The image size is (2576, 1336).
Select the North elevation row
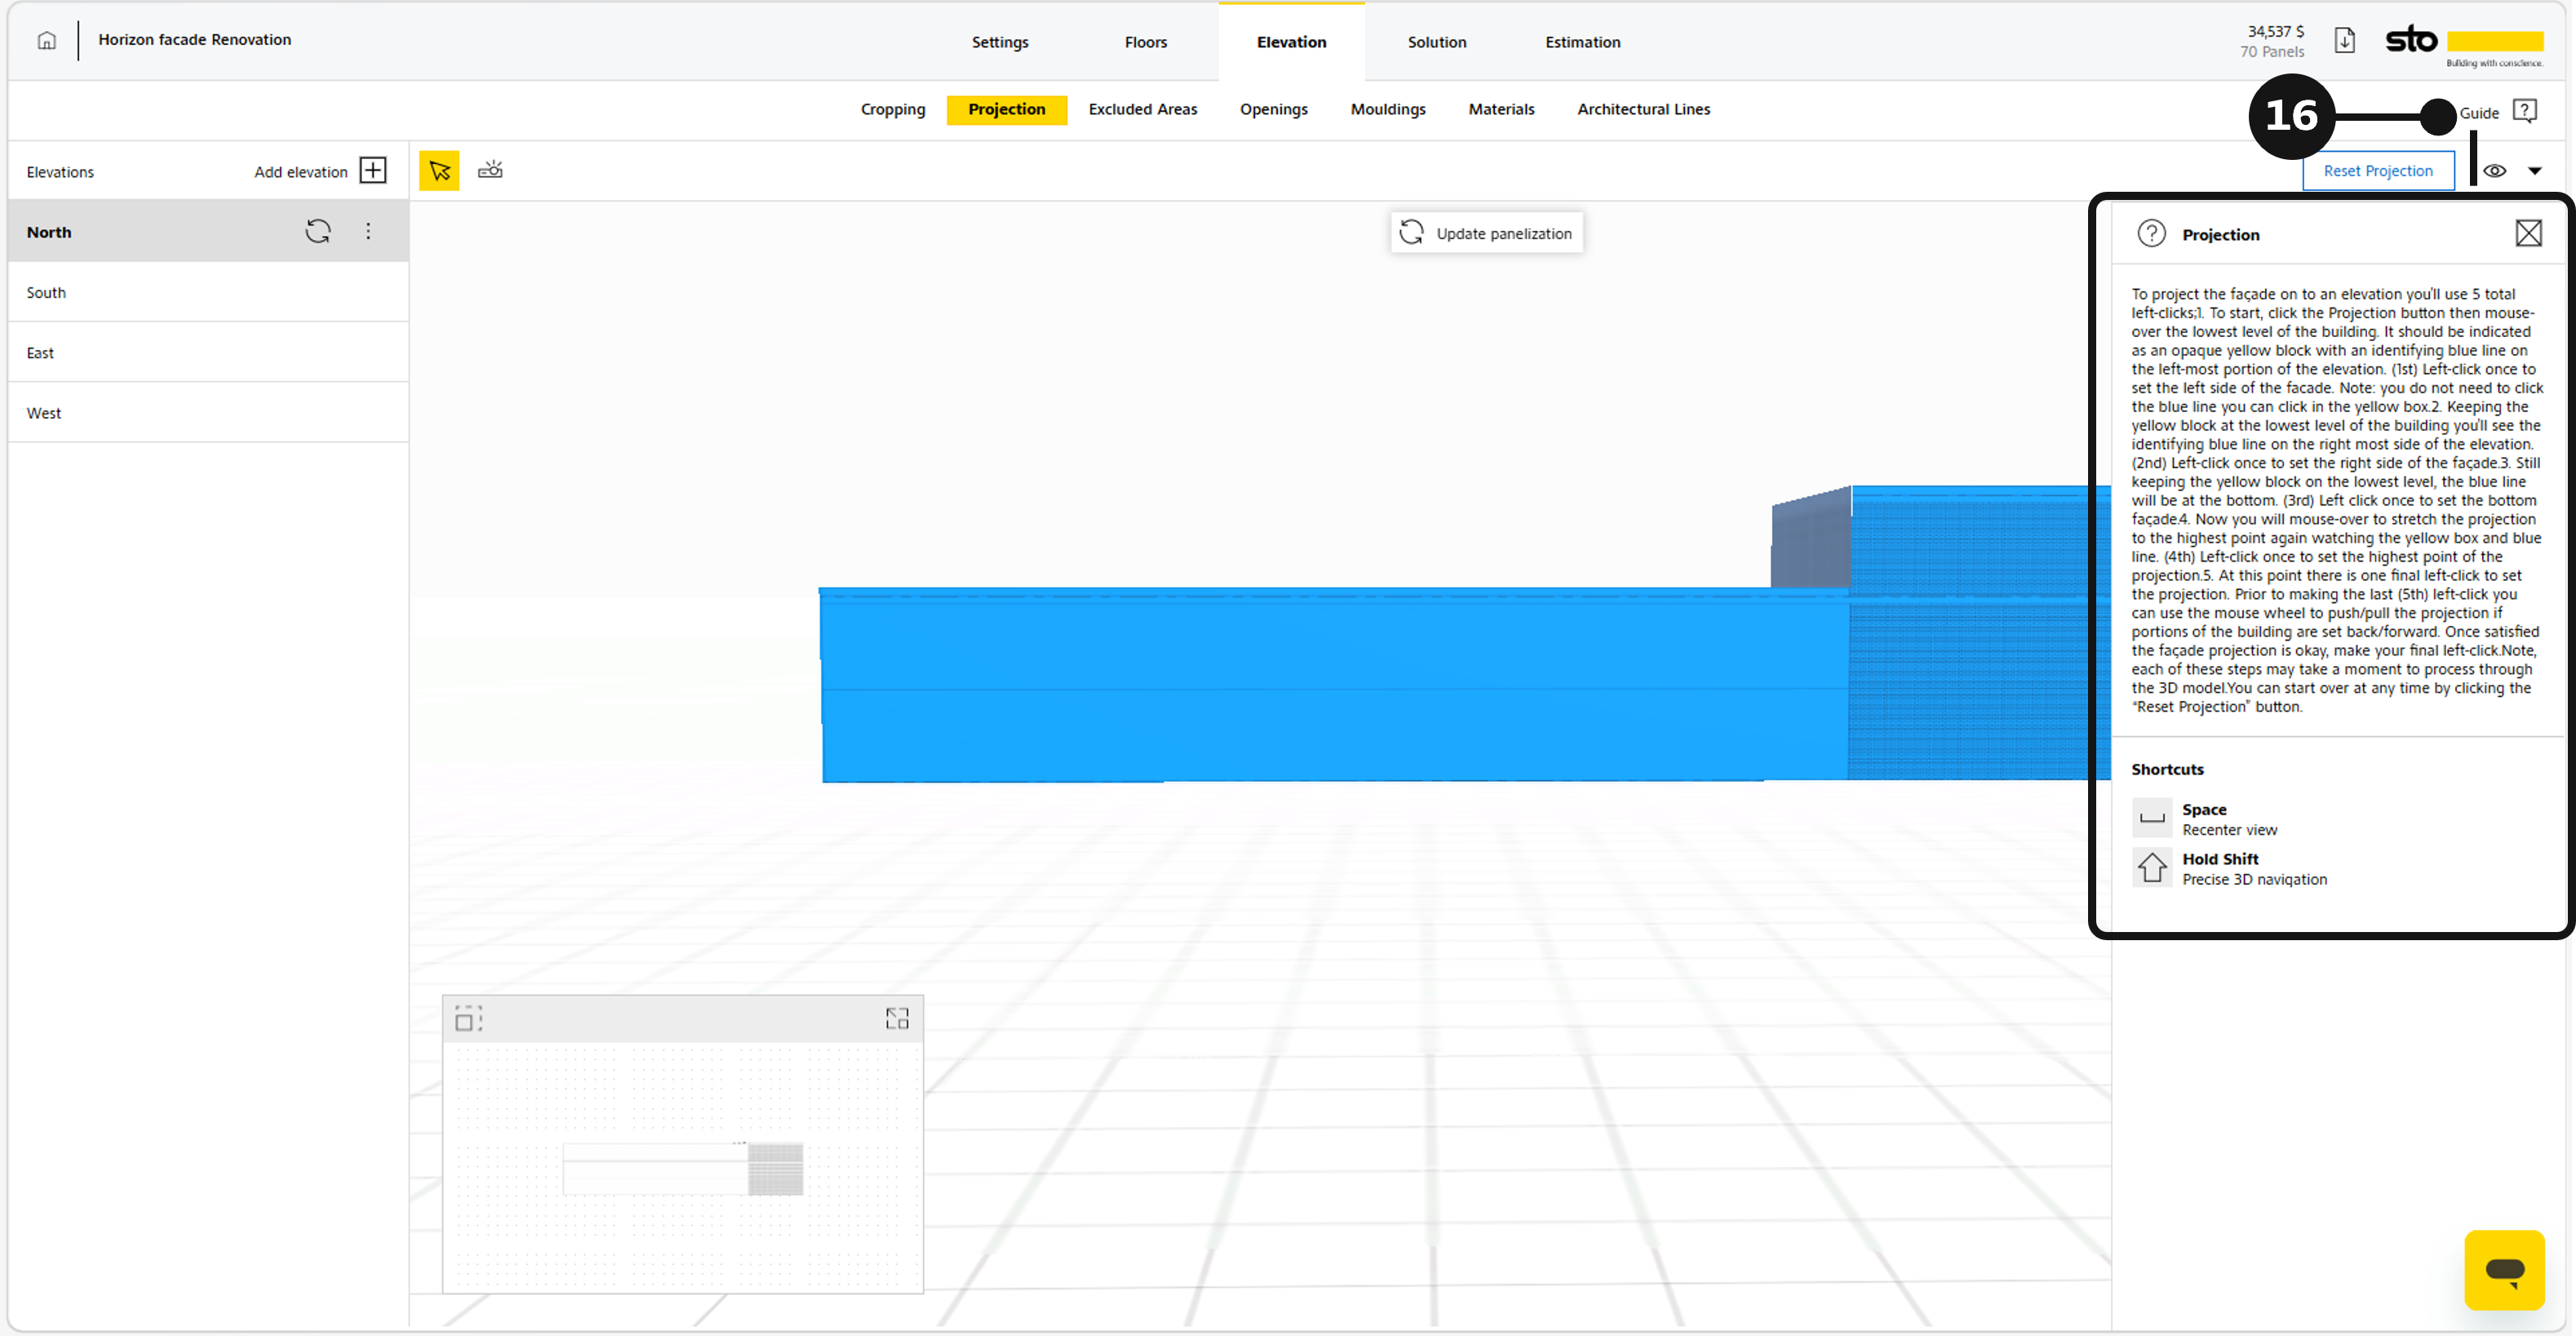coord(208,231)
